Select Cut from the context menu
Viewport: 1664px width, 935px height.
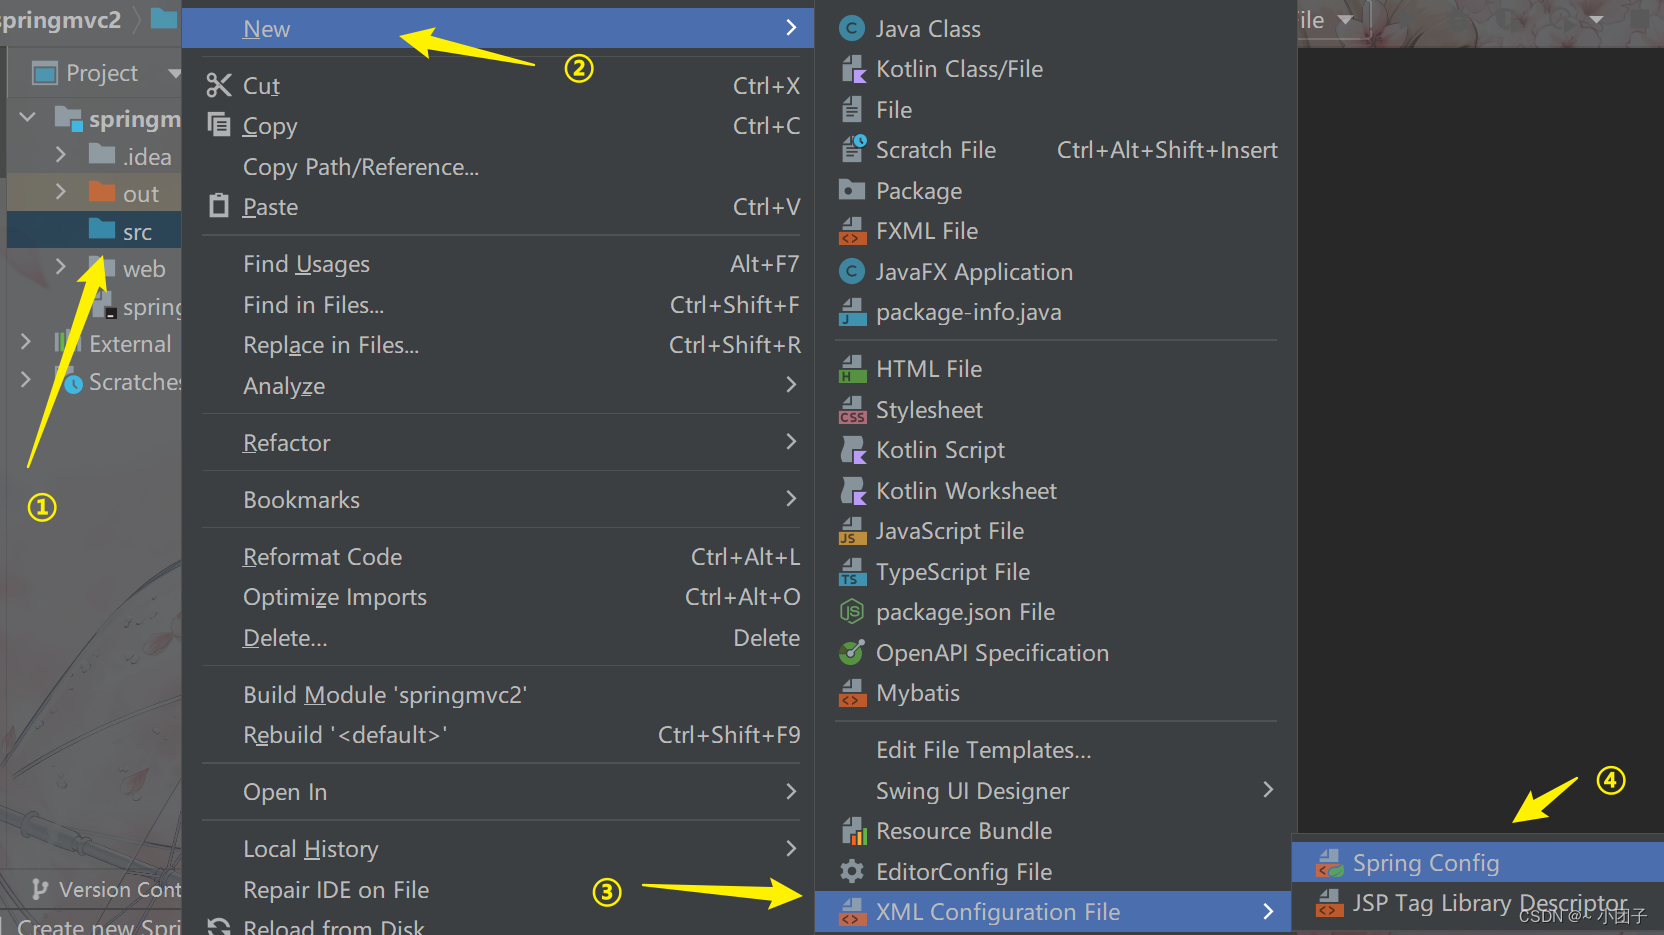[x=261, y=85]
